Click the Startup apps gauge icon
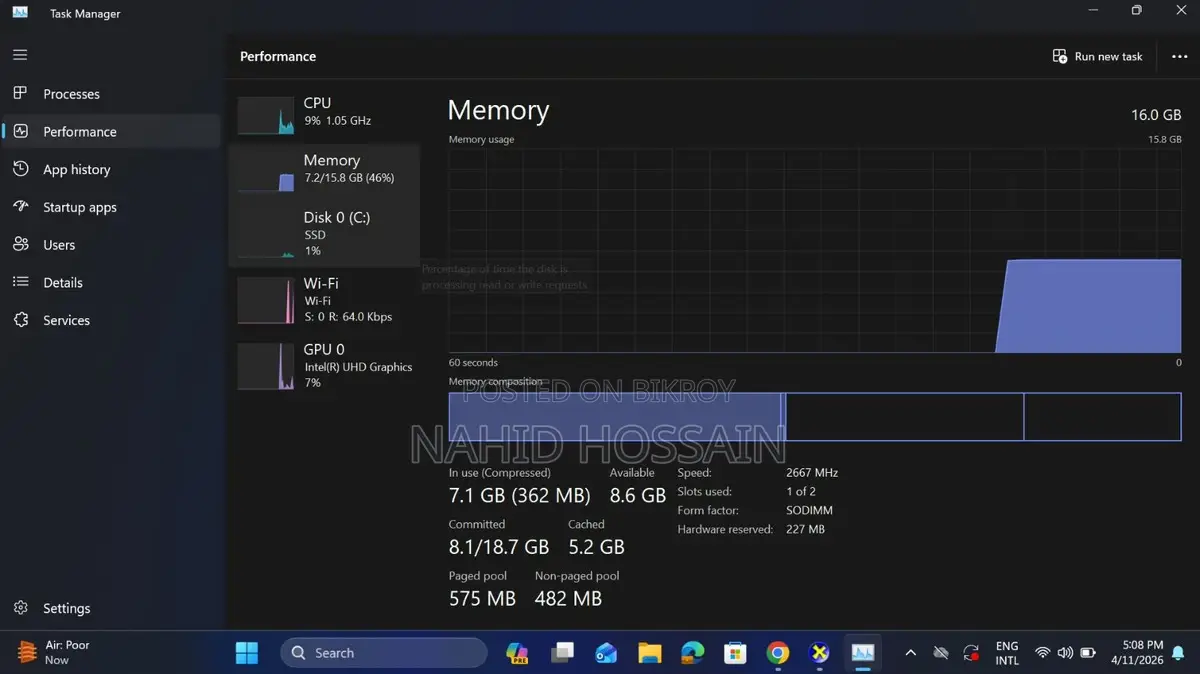 coord(20,206)
